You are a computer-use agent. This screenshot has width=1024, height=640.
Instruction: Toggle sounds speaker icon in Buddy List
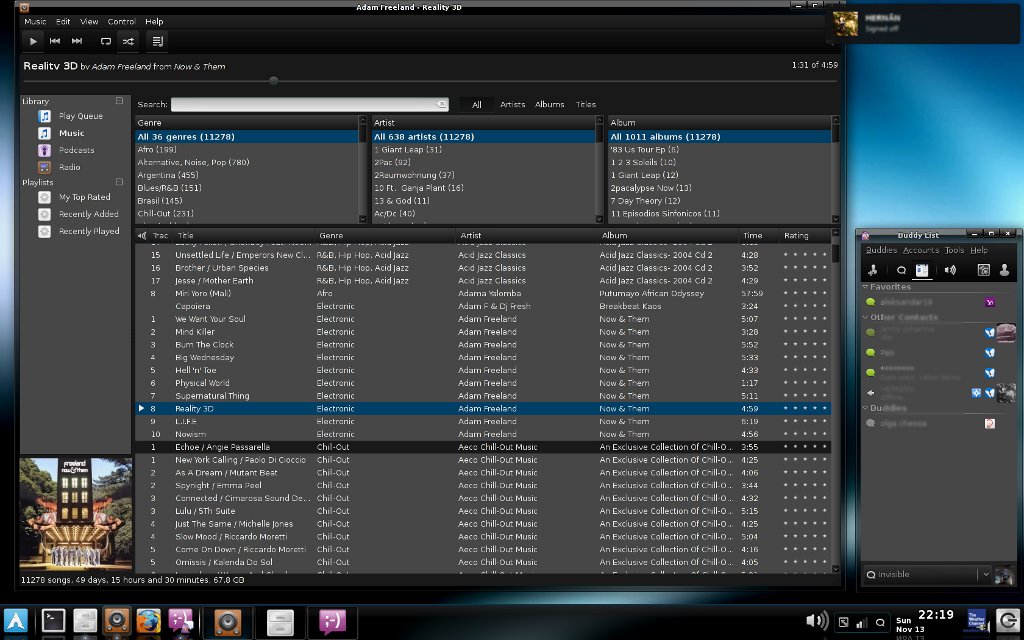pos(950,270)
